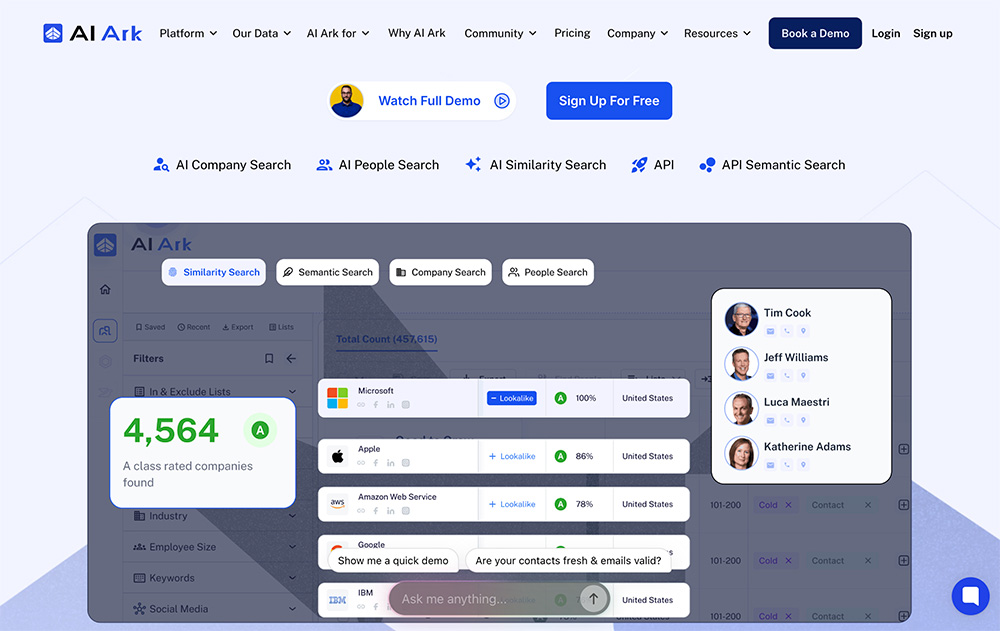This screenshot has height=631, width=1000.
Task: Click the email icon under Jeff Williams
Action: [x=770, y=376]
